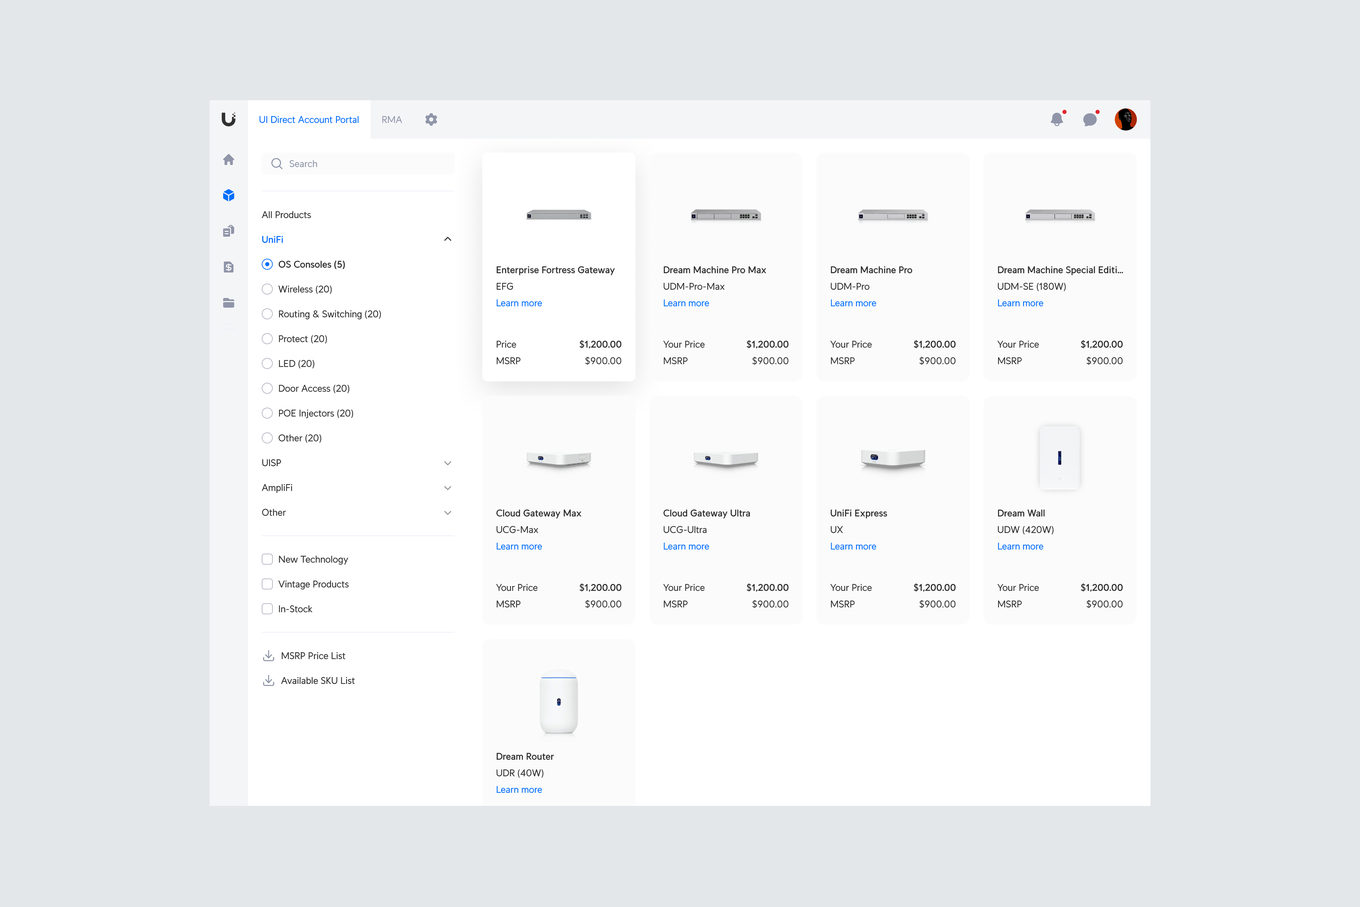Click the Cloud Gateway Ultra product image
The image size is (1360, 907).
[x=726, y=459]
